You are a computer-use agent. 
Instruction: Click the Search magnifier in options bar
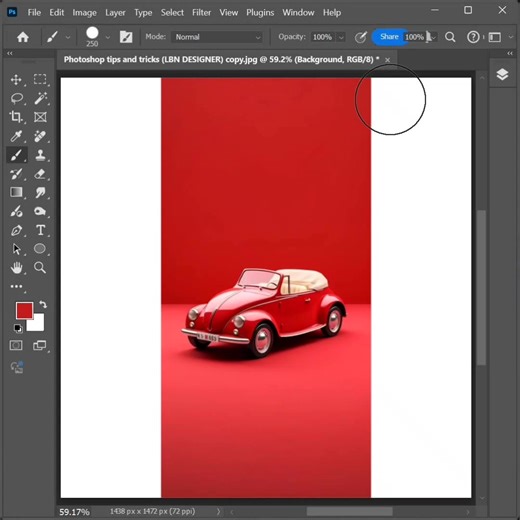[450, 37]
